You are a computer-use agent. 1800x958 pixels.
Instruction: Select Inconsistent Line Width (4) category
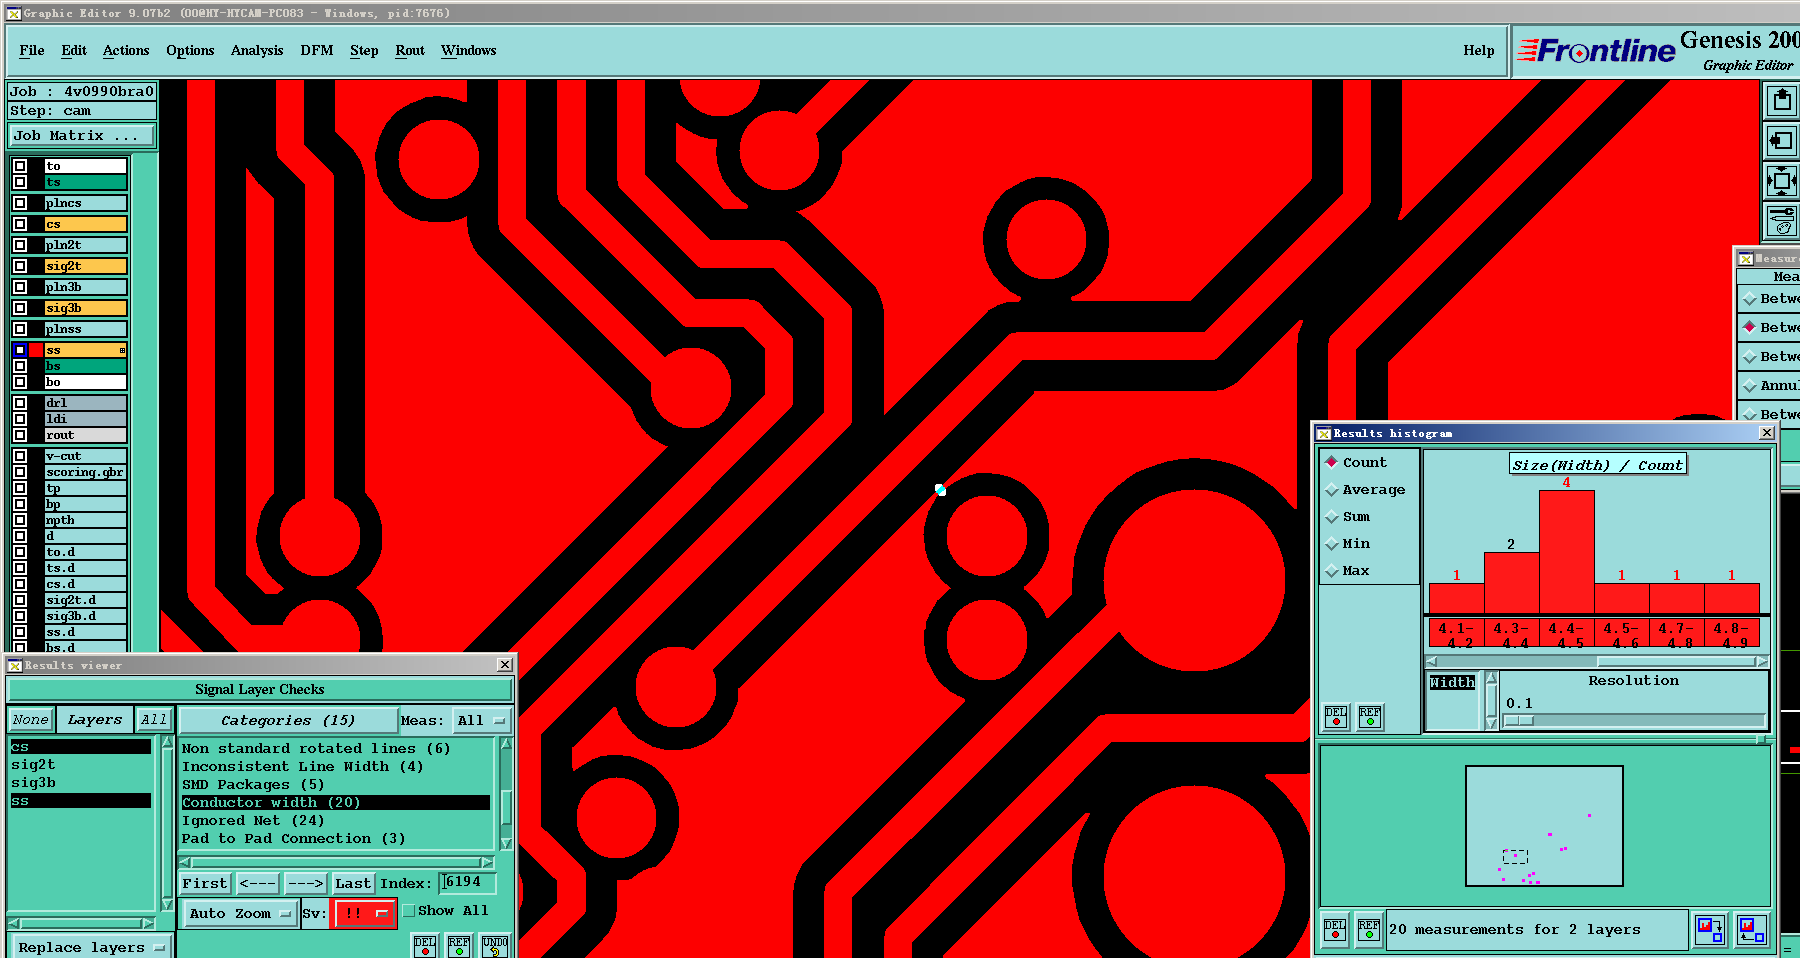(335, 766)
